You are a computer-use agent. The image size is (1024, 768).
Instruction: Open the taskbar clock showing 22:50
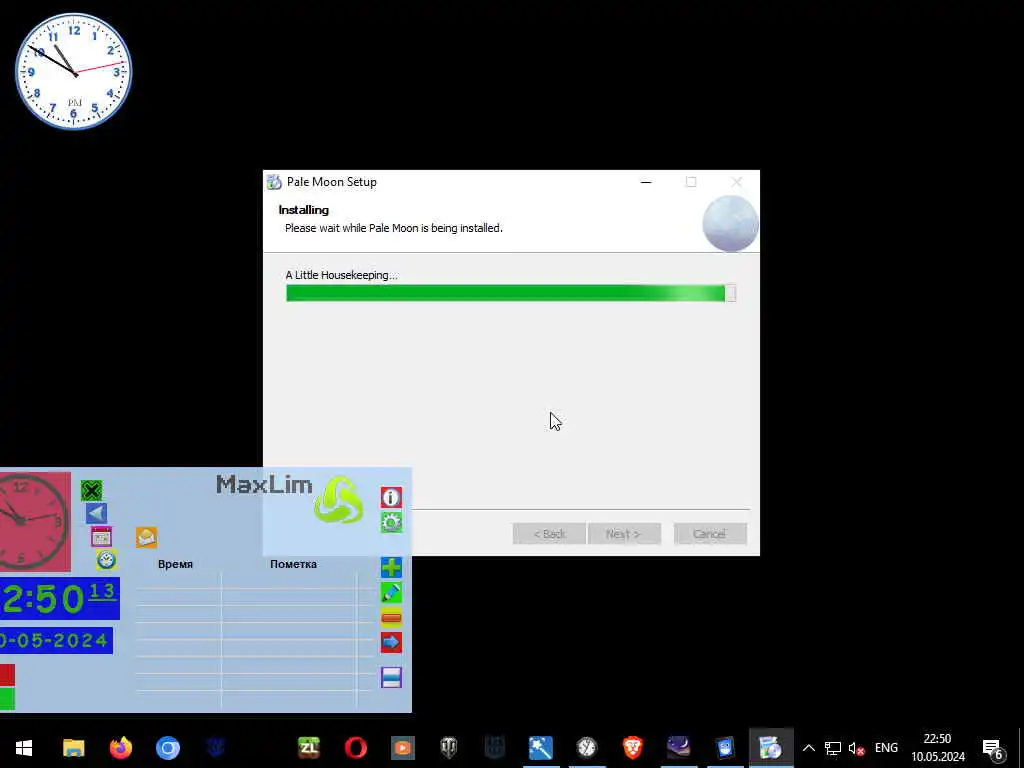938,748
